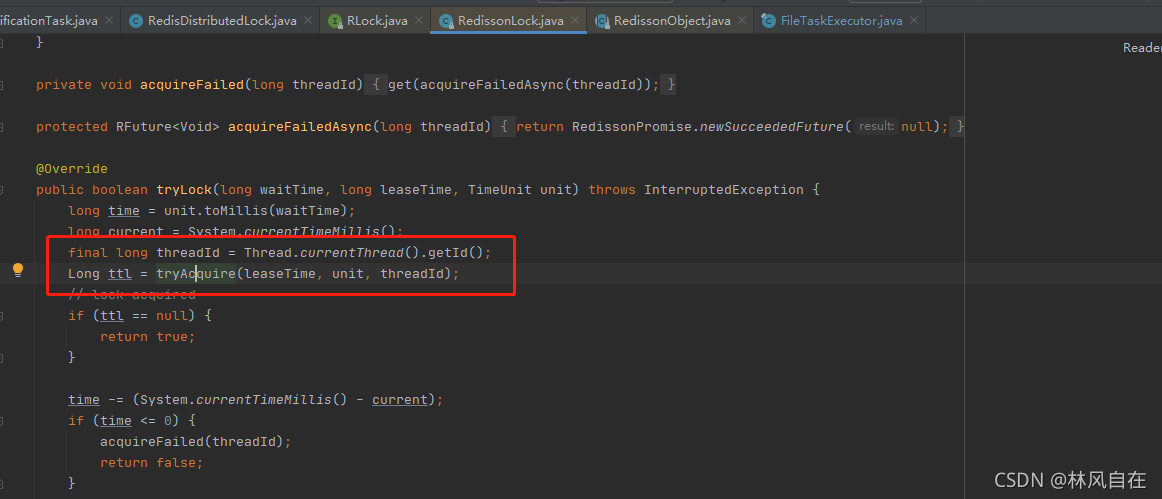
Task: Click 'if (time <= 0) {' line
Action: pos(132,421)
